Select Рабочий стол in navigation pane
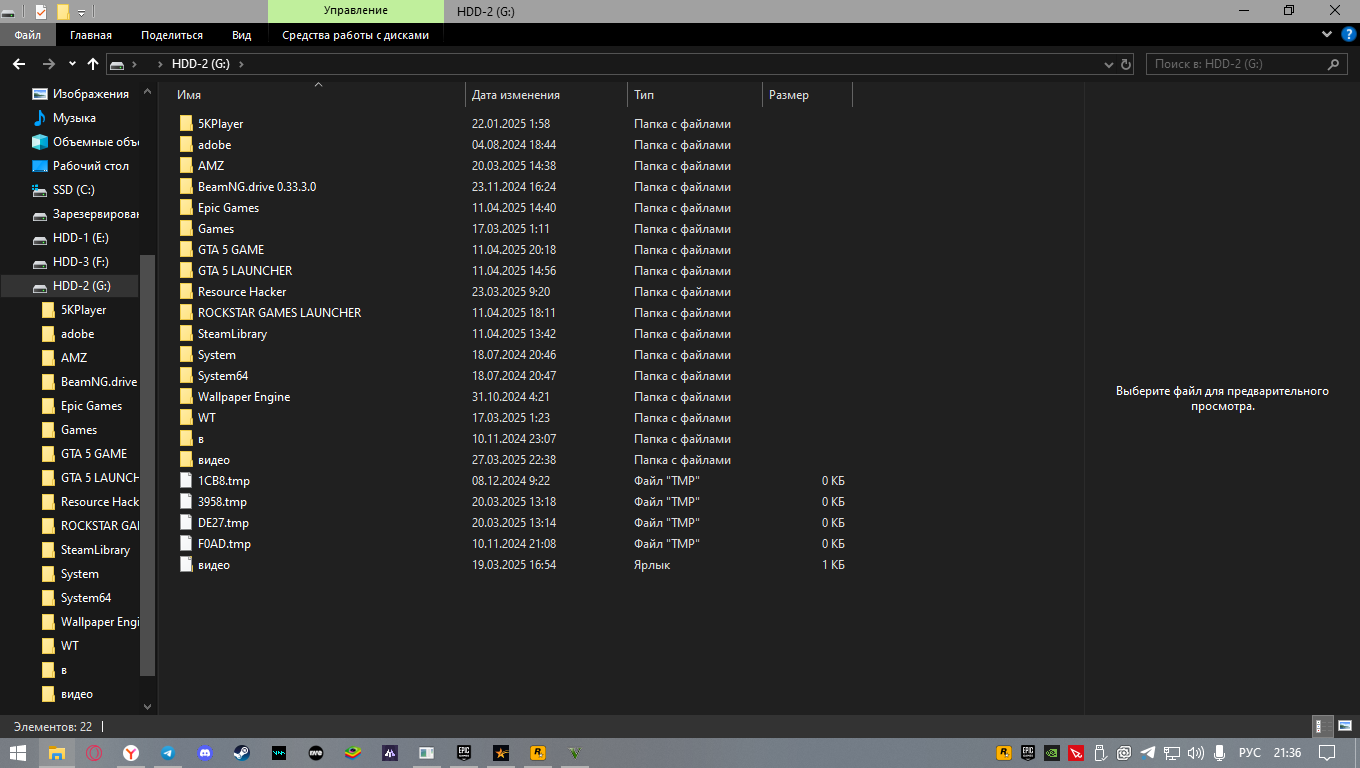The width and height of the screenshot is (1360, 768). tap(91, 166)
